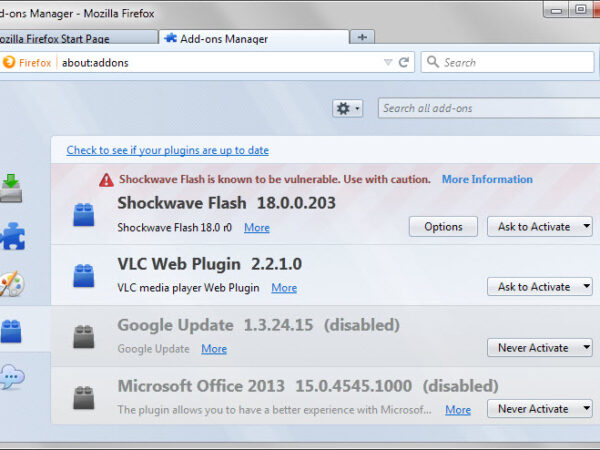Expand VLC Web Plugin activation dropdown
The height and width of the screenshot is (450, 600).
click(541, 287)
